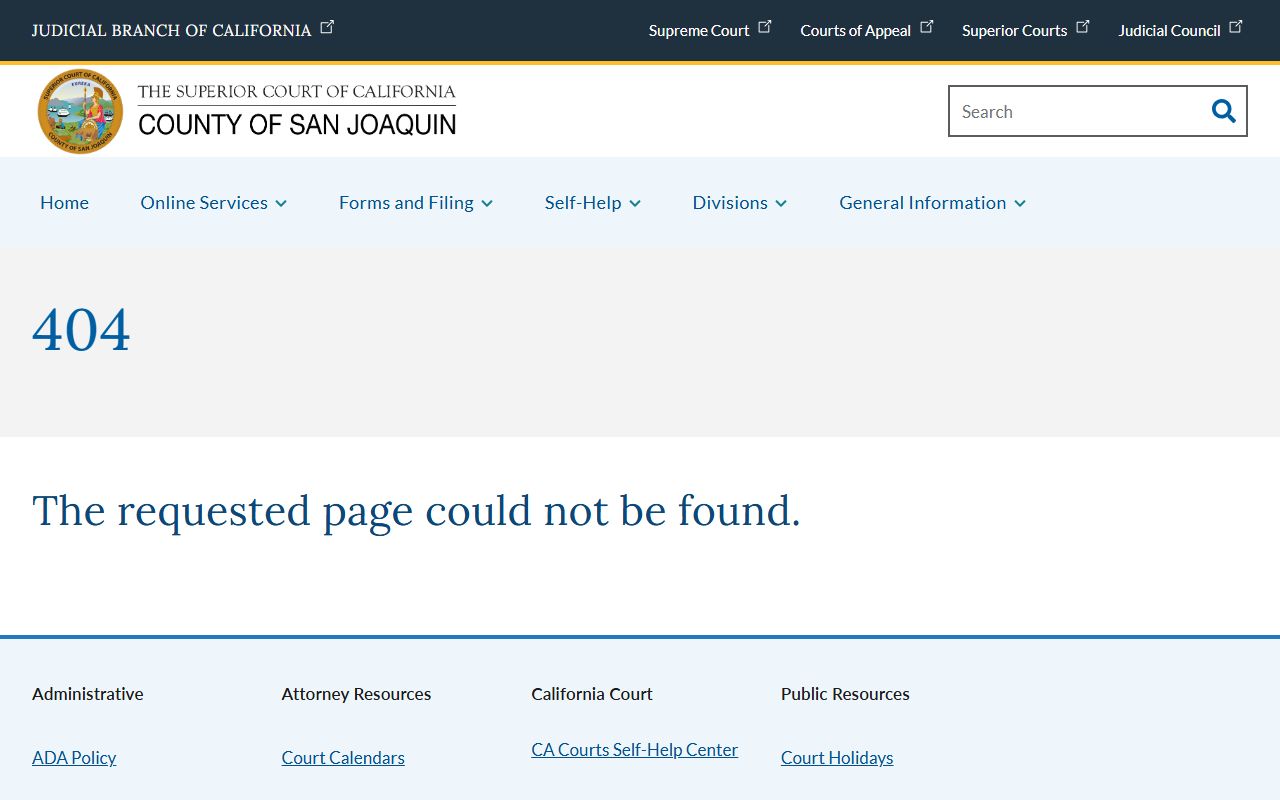Click external link icon next to Supreme Court
Screen dimensions: 1280x800
[765, 27]
